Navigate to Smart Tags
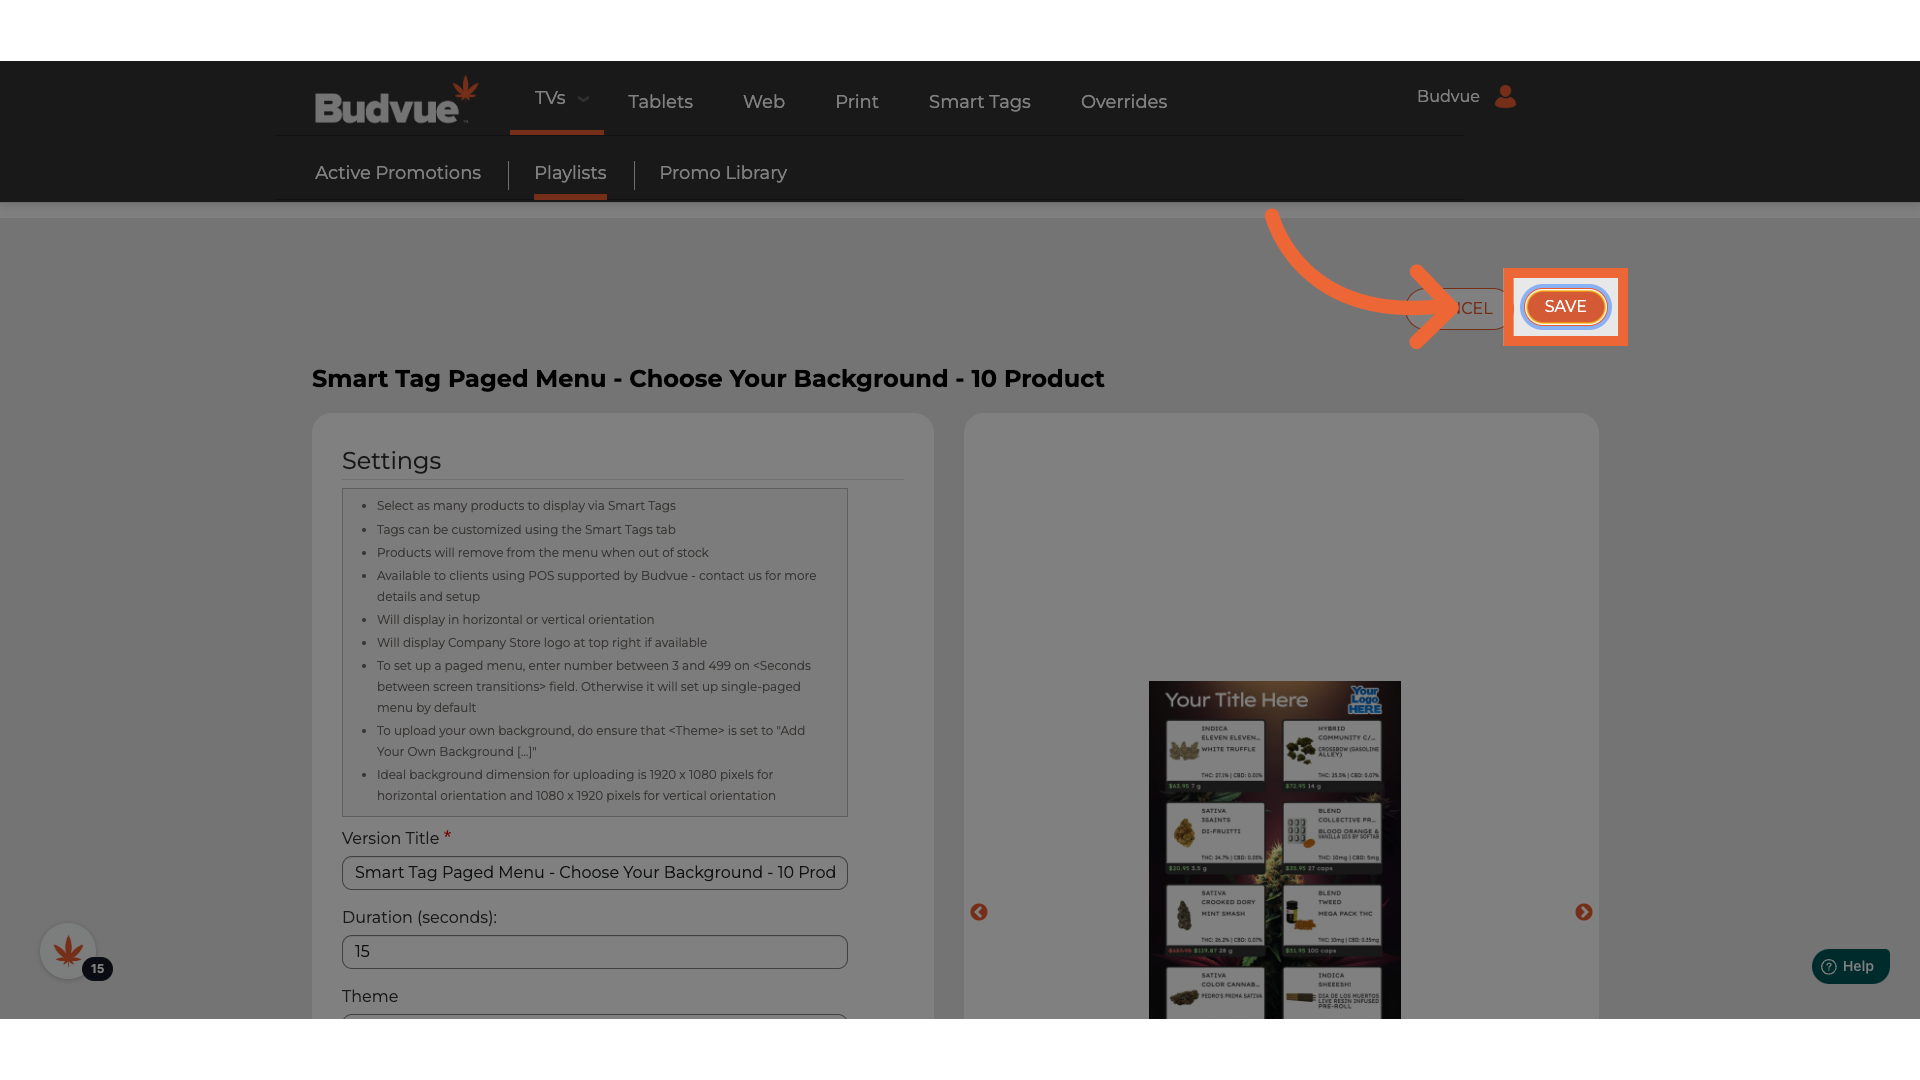The width and height of the screenshot is (1920, 1080). (979, 102)
